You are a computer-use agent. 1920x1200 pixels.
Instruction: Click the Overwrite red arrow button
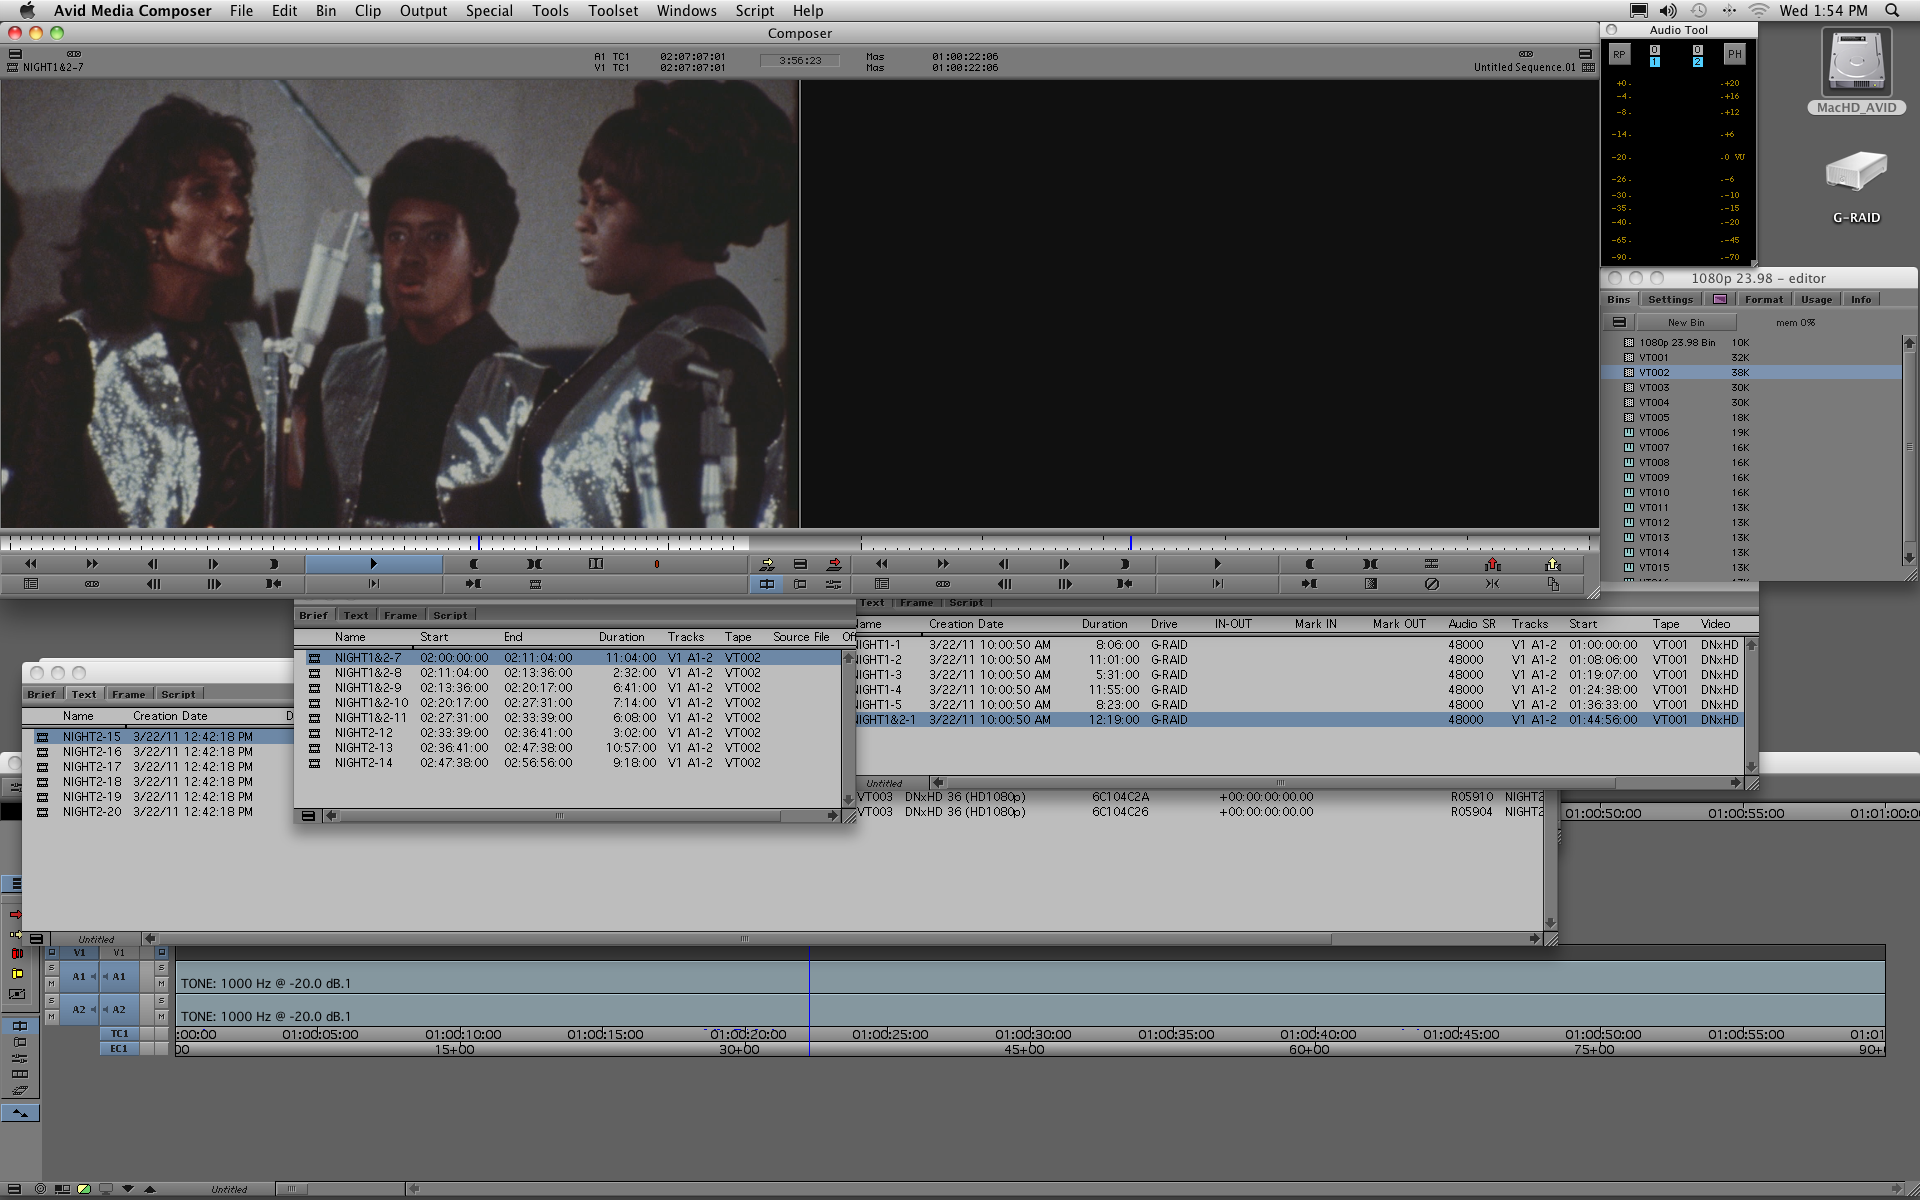[834, 564]
